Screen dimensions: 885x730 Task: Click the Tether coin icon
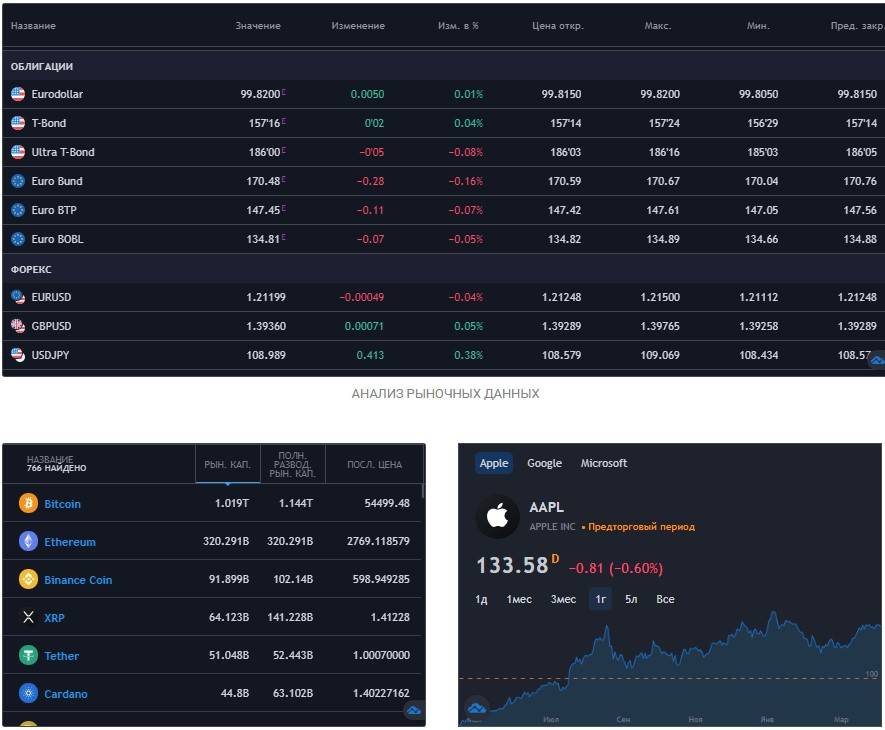tap(28, 656)
